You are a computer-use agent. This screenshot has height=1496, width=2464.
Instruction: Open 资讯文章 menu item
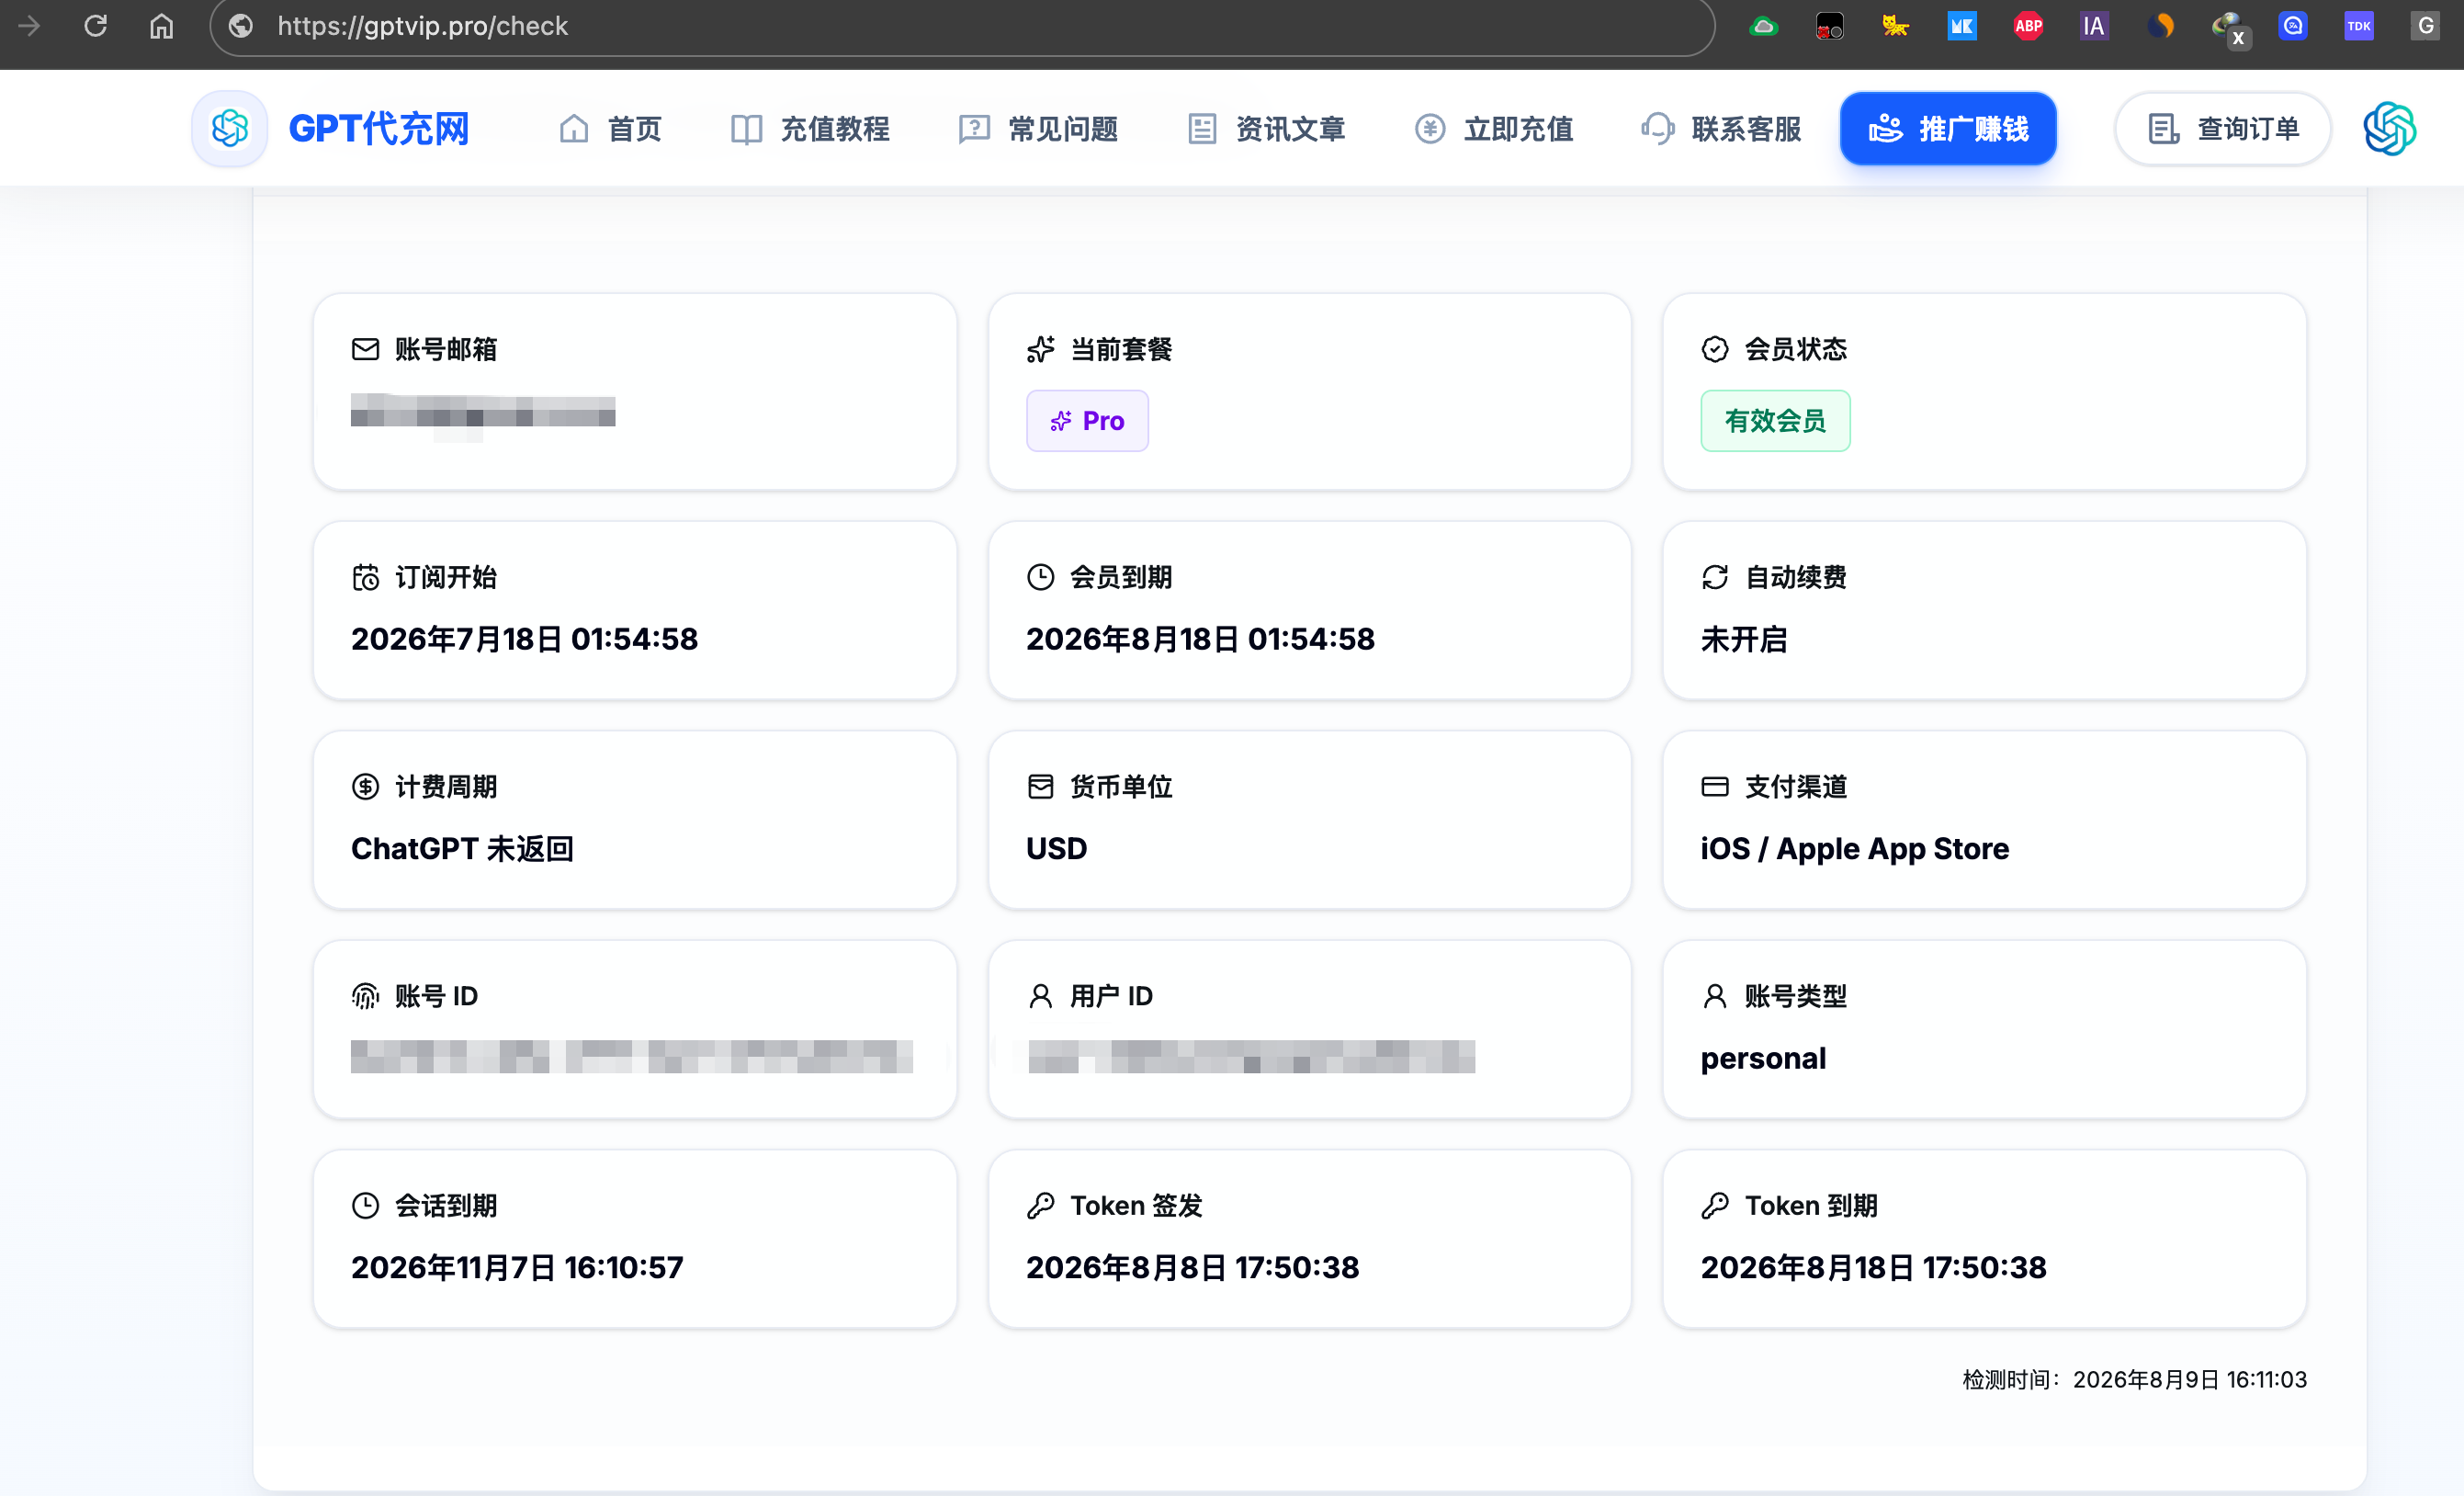coord(1265,128)
